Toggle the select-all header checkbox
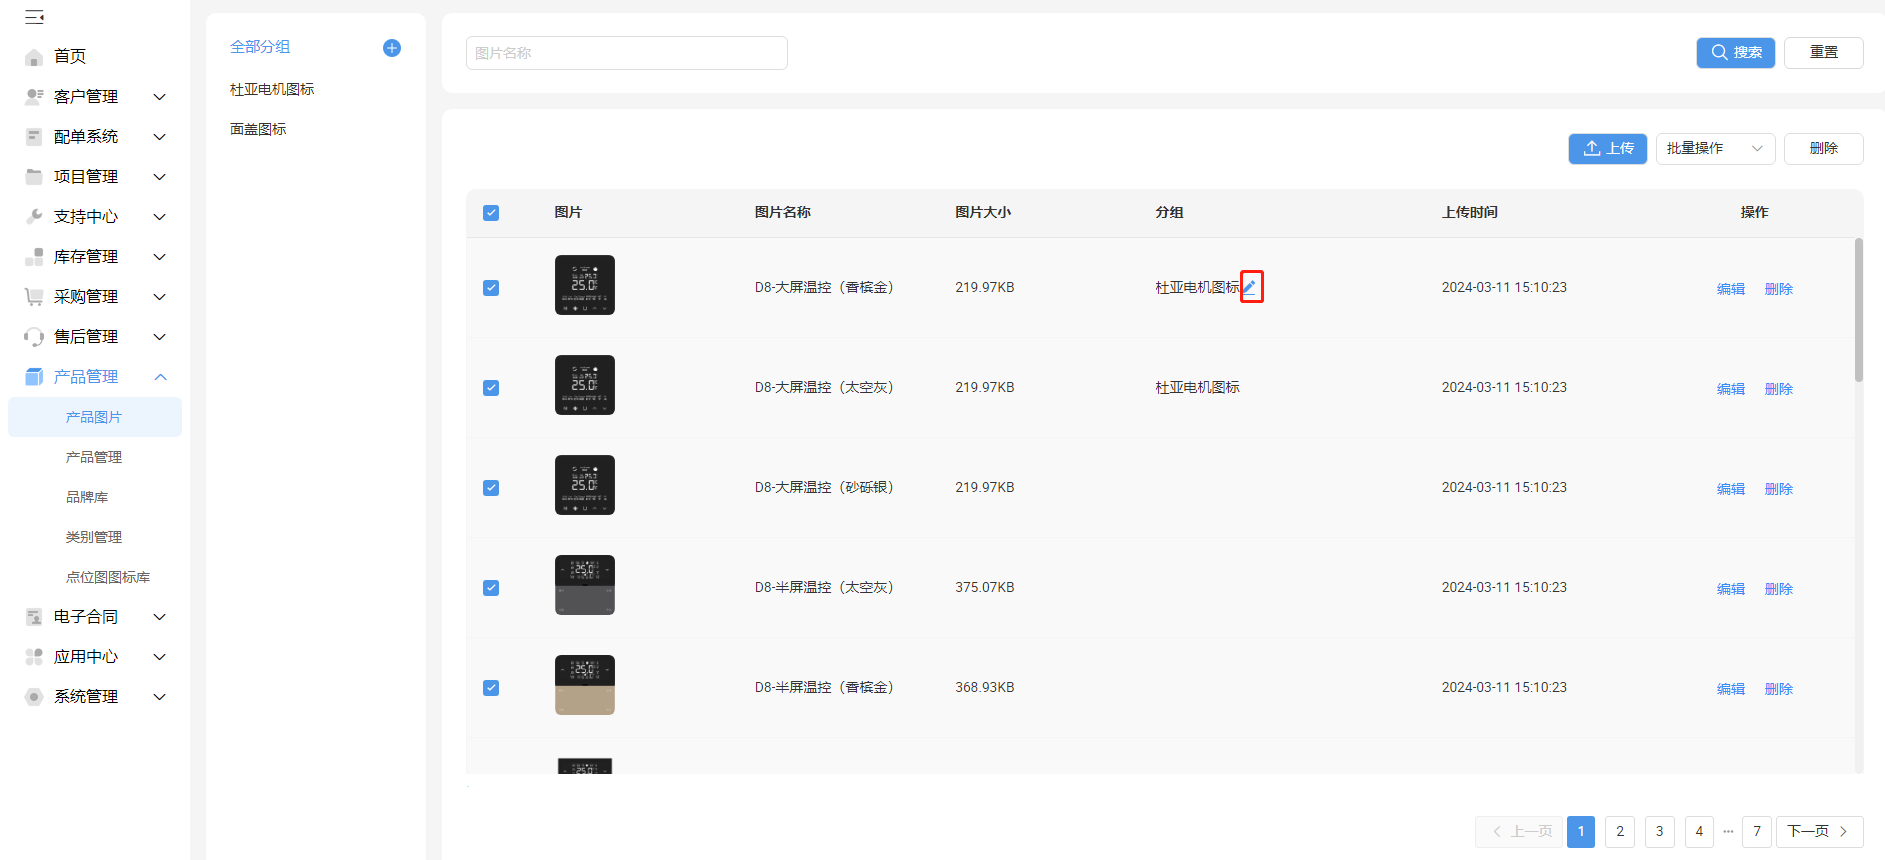Viewport: 1885px width, 860px height. click(491, 213)
